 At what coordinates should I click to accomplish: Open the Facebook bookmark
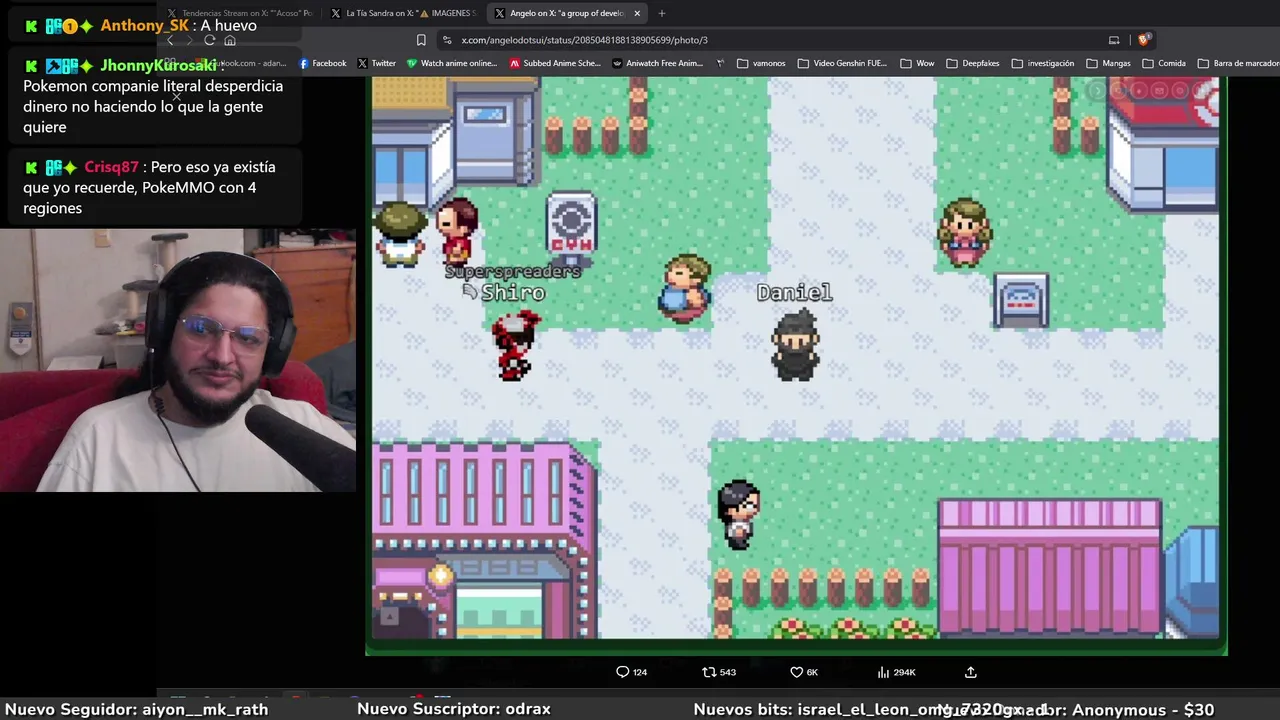pyautogui.click(x=323, y=63)
